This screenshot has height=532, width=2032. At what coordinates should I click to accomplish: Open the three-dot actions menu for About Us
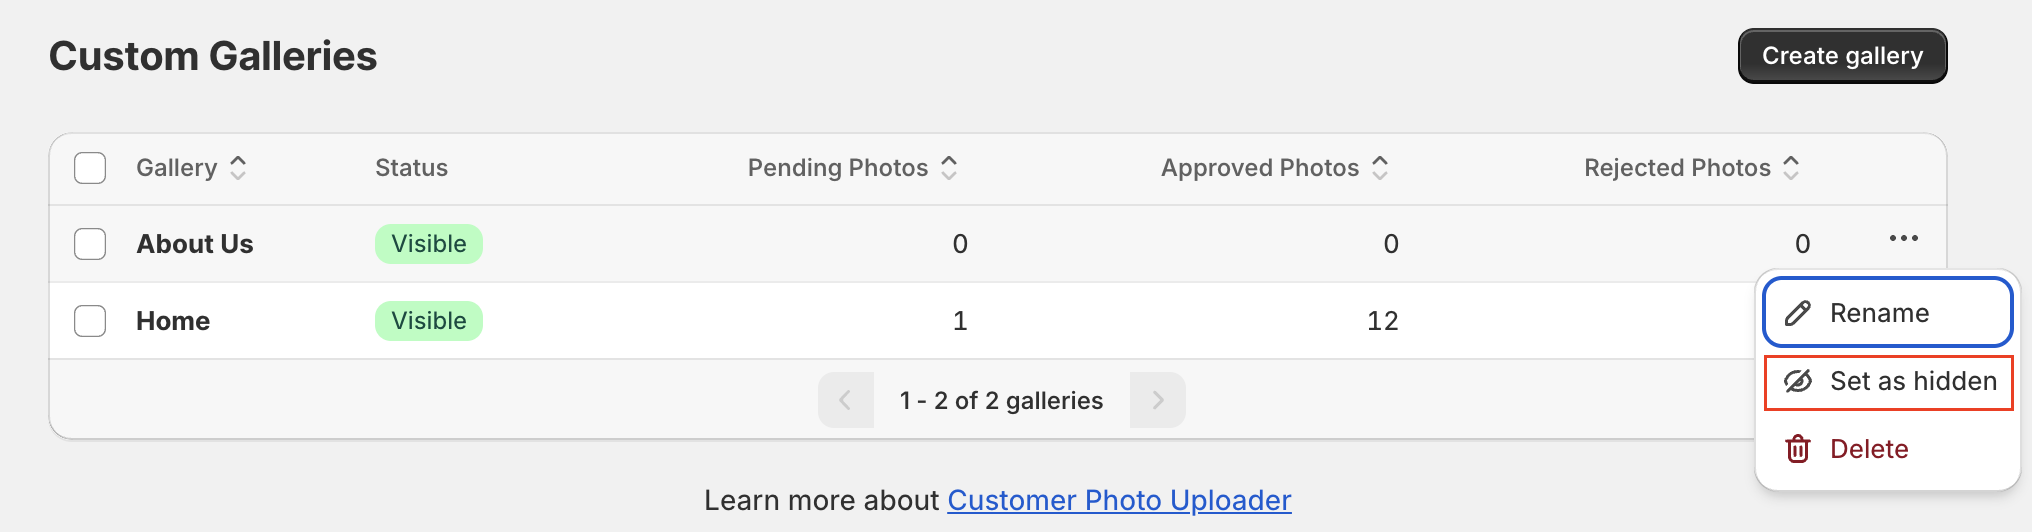[1903, 238]
